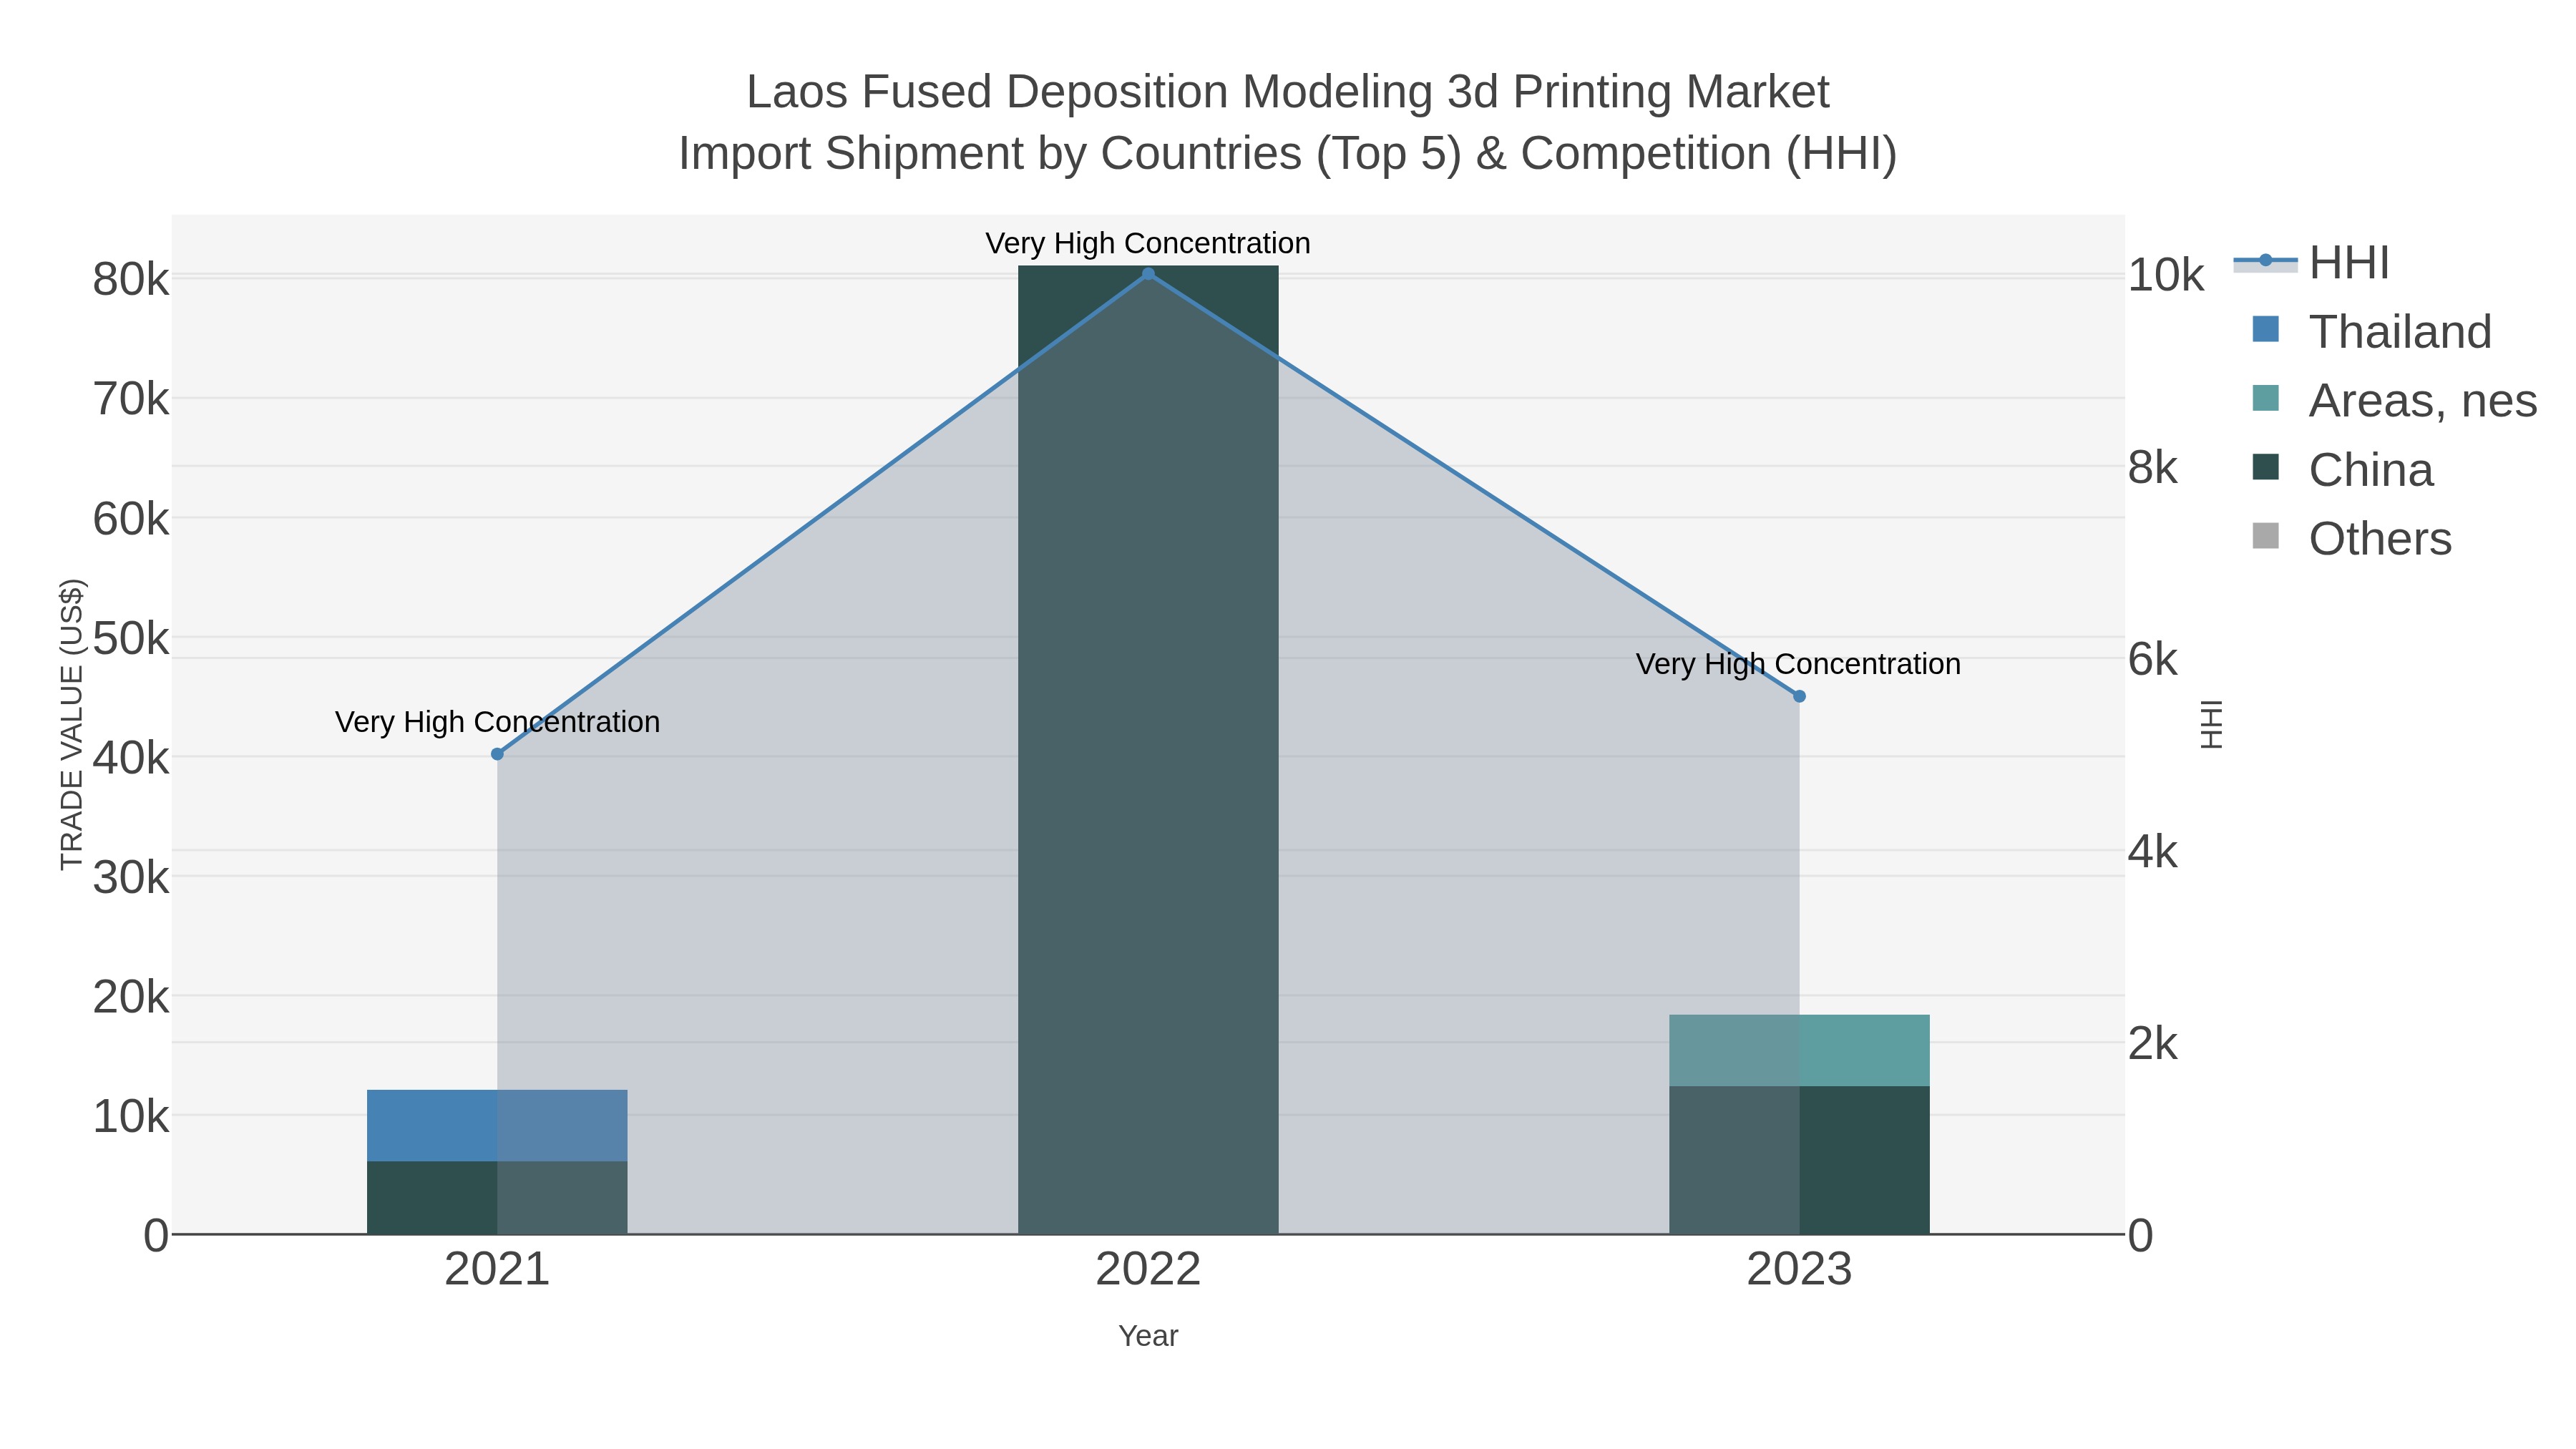
Task: Click the HHI line marker in legend
Action: click(x=2266, y=261)
